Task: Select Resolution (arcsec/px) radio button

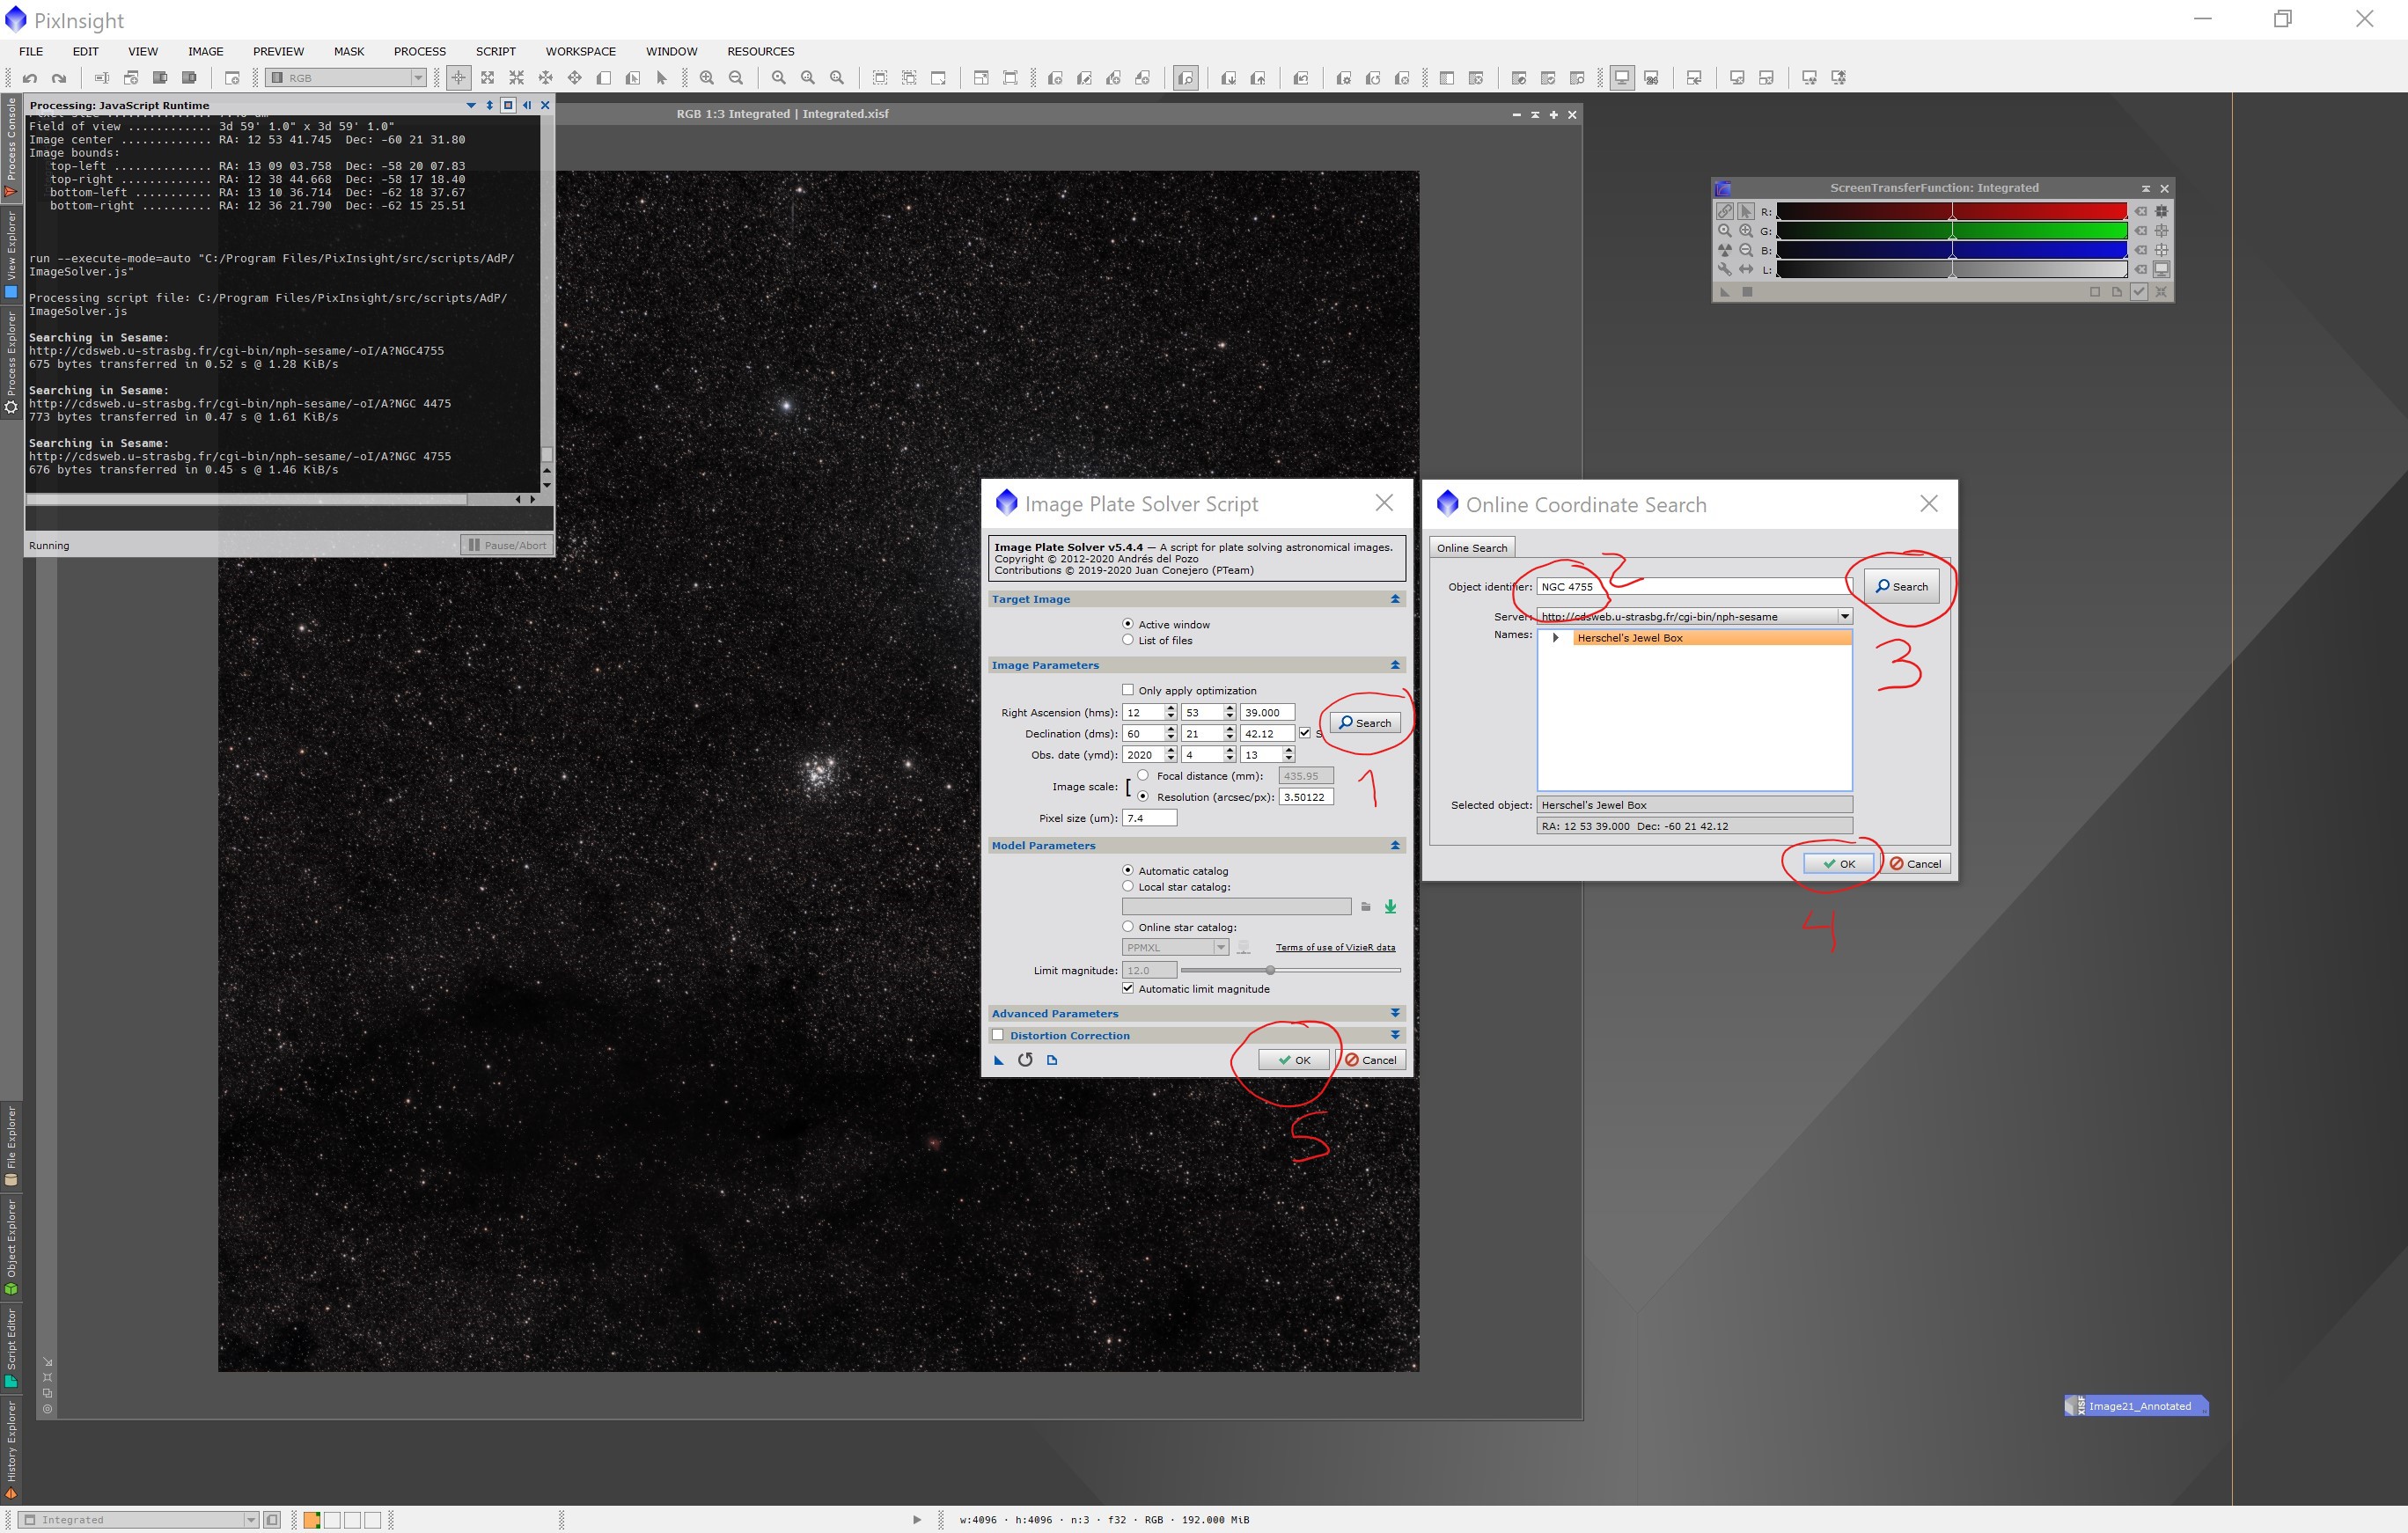Action: (1143, 797)
